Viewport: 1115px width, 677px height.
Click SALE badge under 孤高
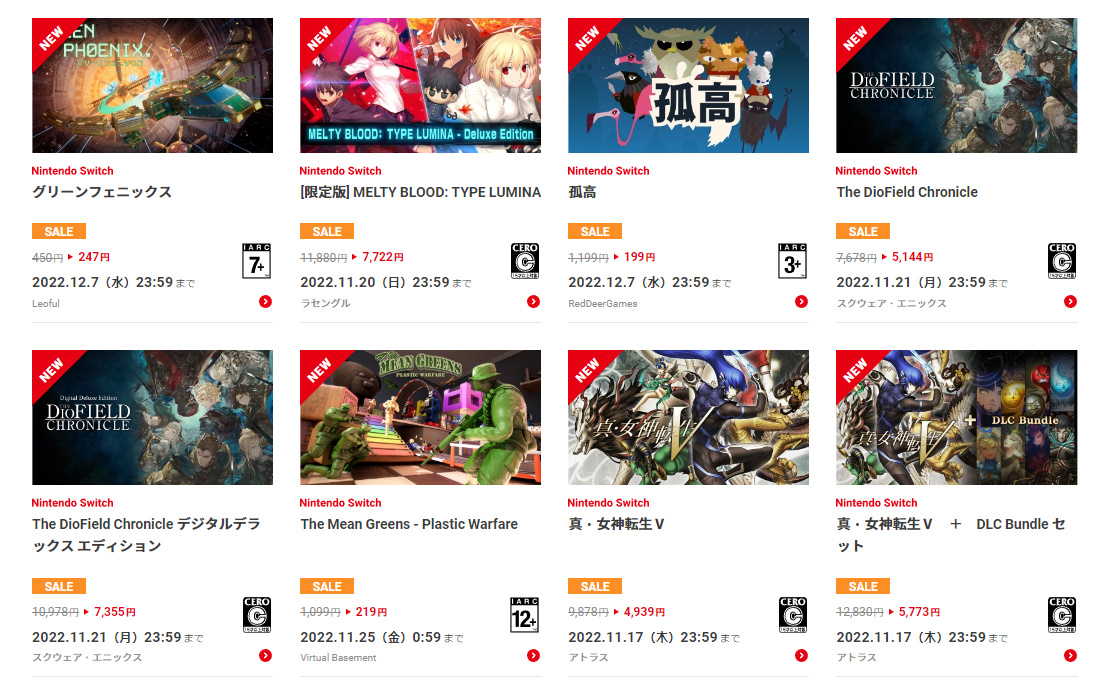594,231
